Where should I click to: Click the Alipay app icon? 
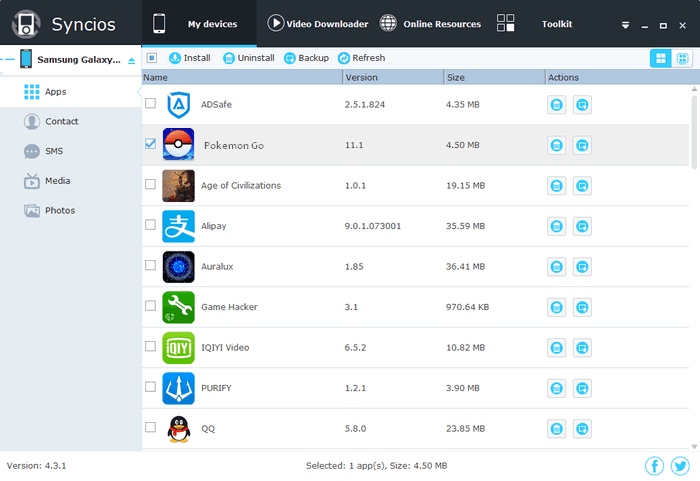click(x=179, y=226)
